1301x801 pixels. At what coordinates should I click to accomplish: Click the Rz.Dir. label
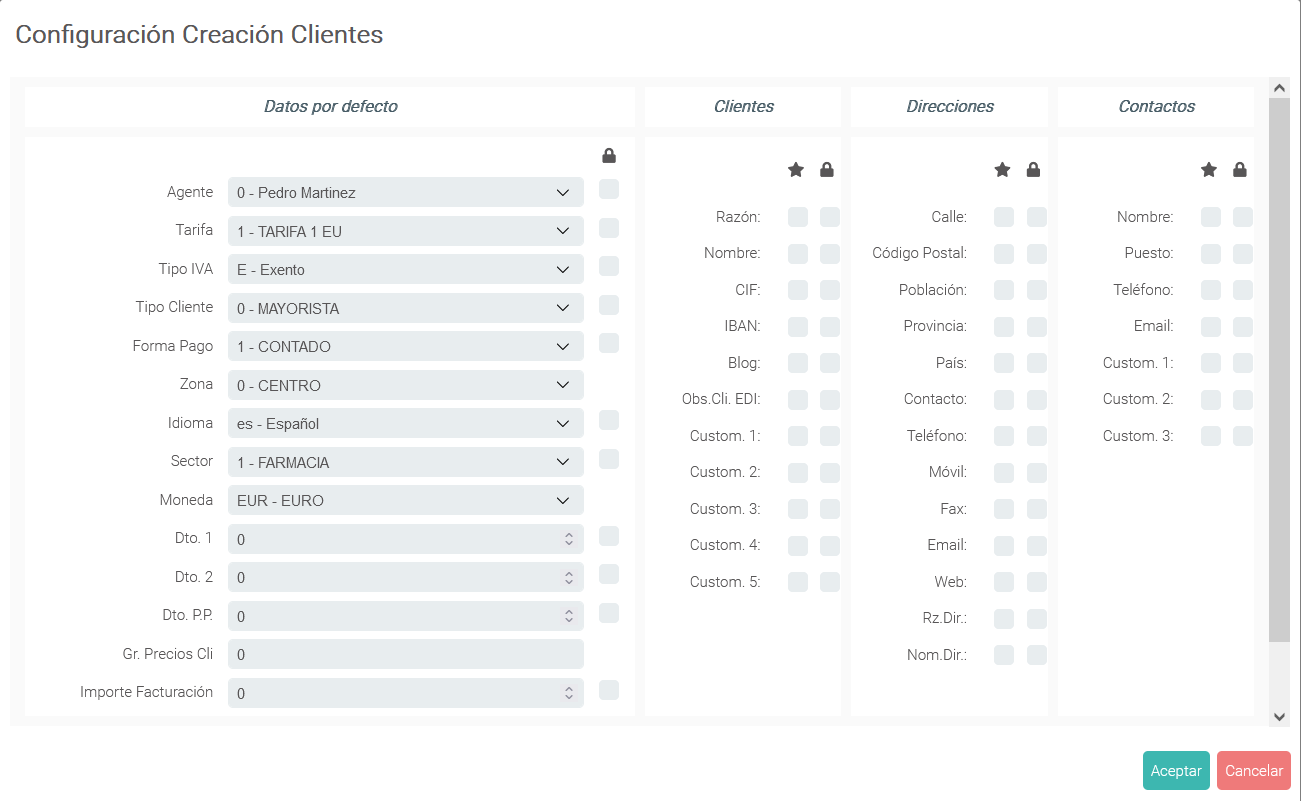945,618
